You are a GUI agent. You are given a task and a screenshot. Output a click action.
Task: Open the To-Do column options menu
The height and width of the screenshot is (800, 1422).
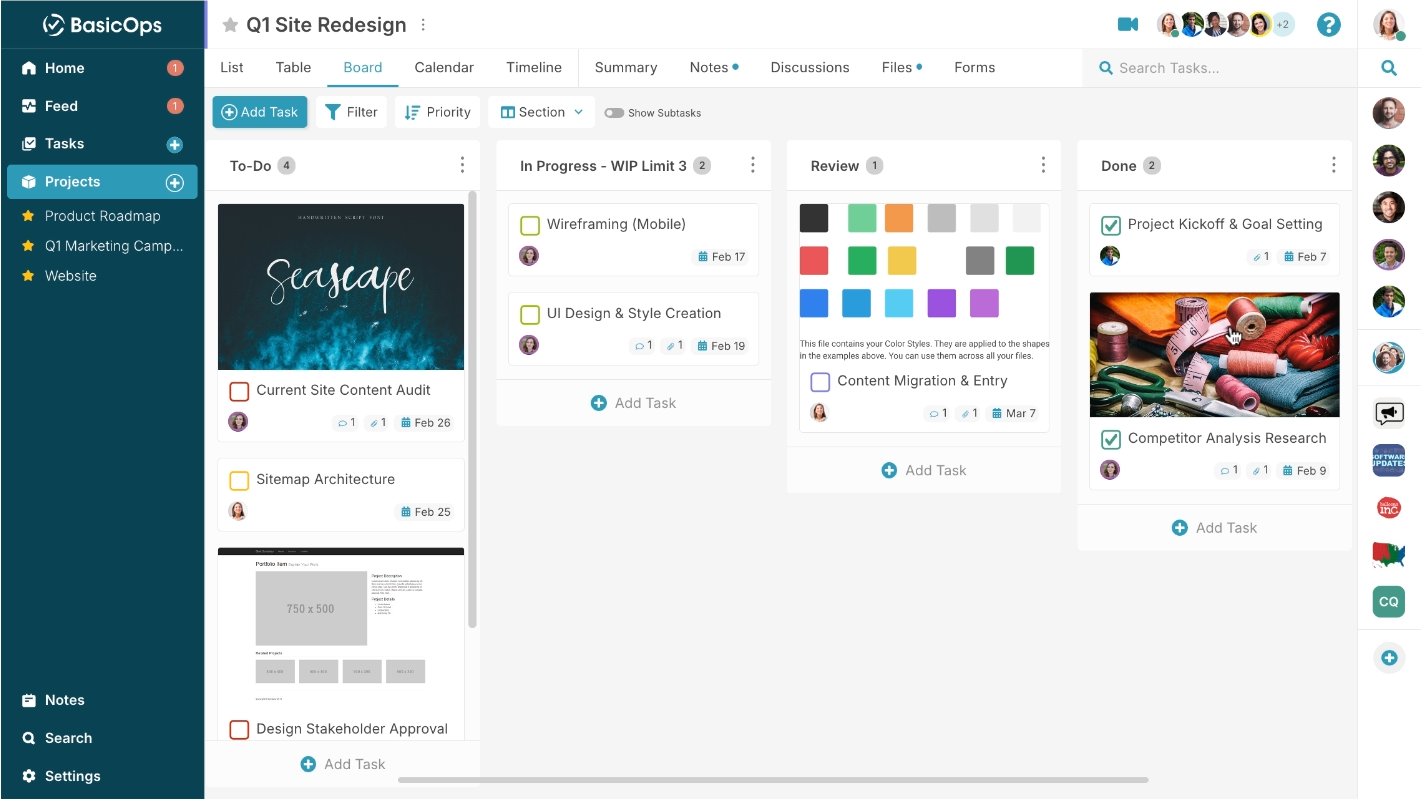point(462,165)
